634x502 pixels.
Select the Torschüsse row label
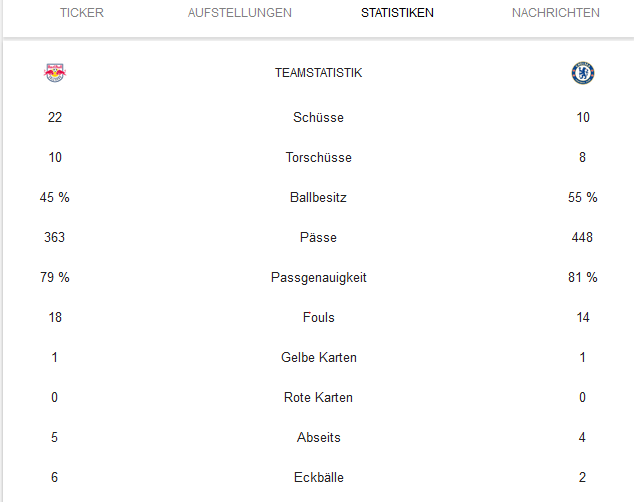pos(319,157)
